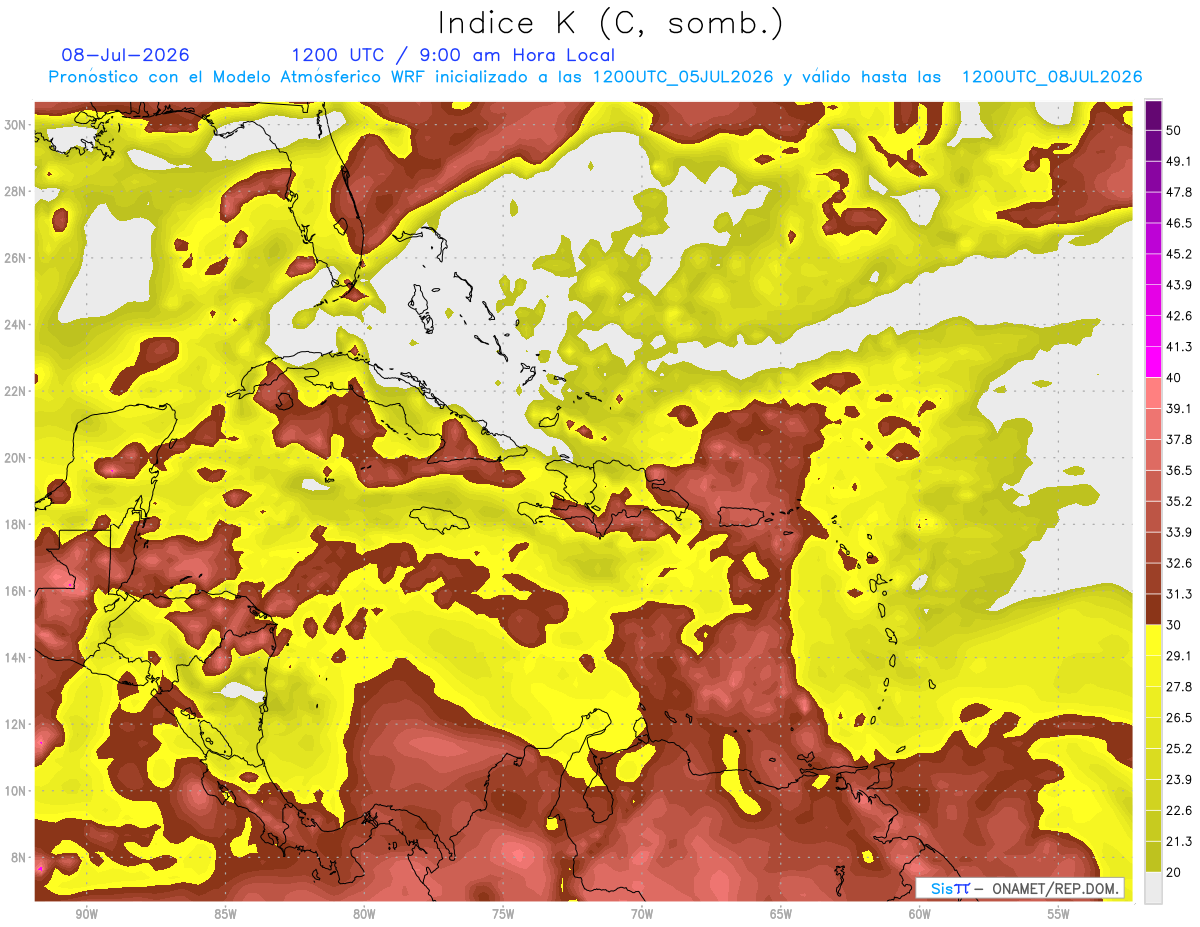Click the latitude axis label "14N"
This screenshot has width=1200, height=927.
pos(15,657)
